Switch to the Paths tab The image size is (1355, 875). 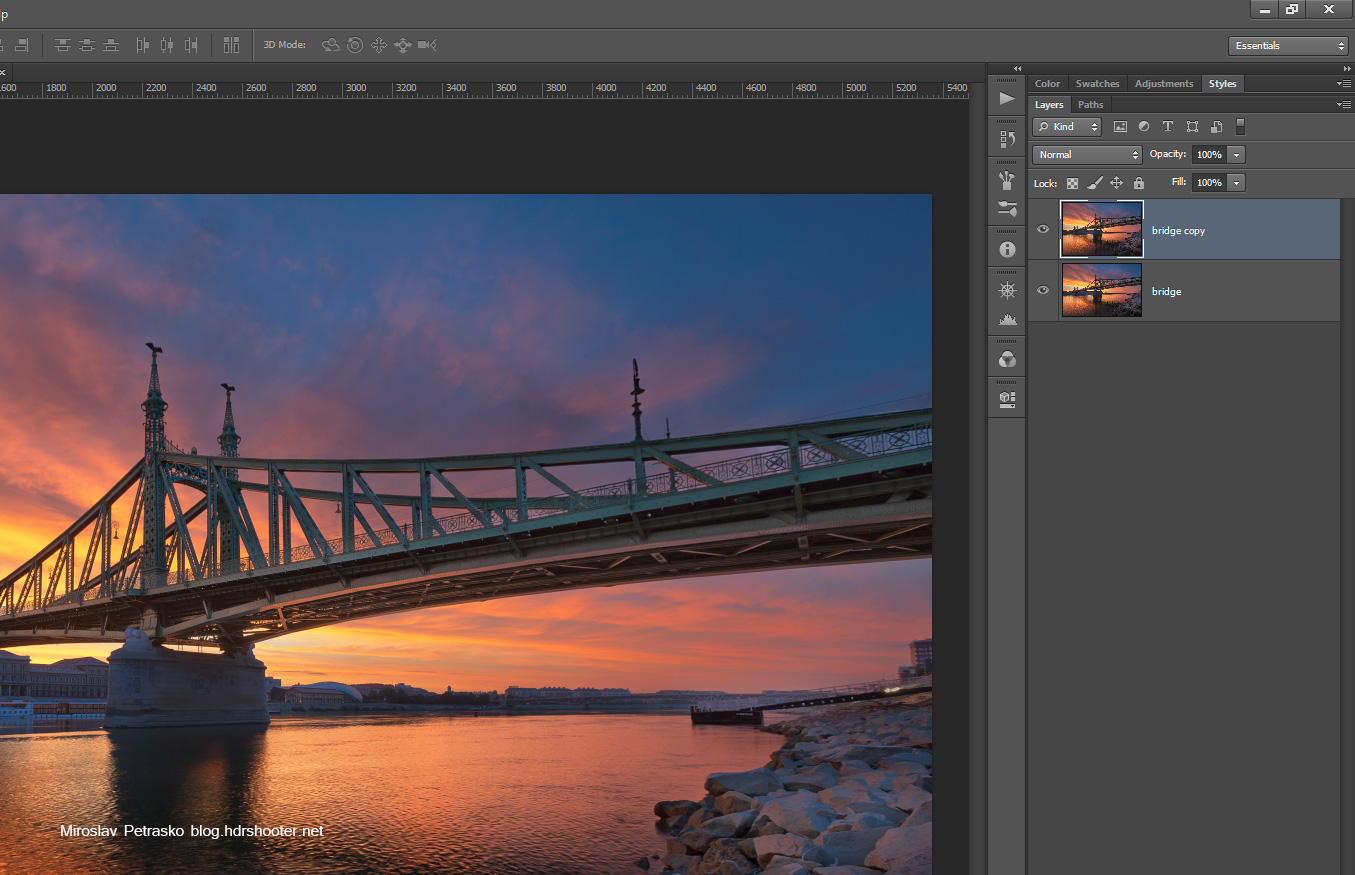click(x=1090, y=105)
